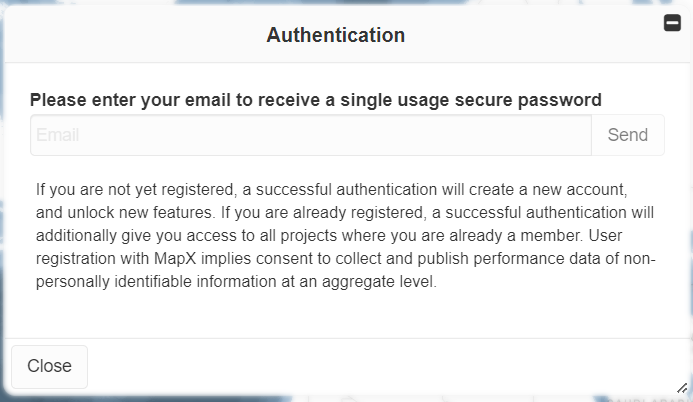Click the Authentication title text
This screenshot has width=693, height=402.
tap(336, 35)
